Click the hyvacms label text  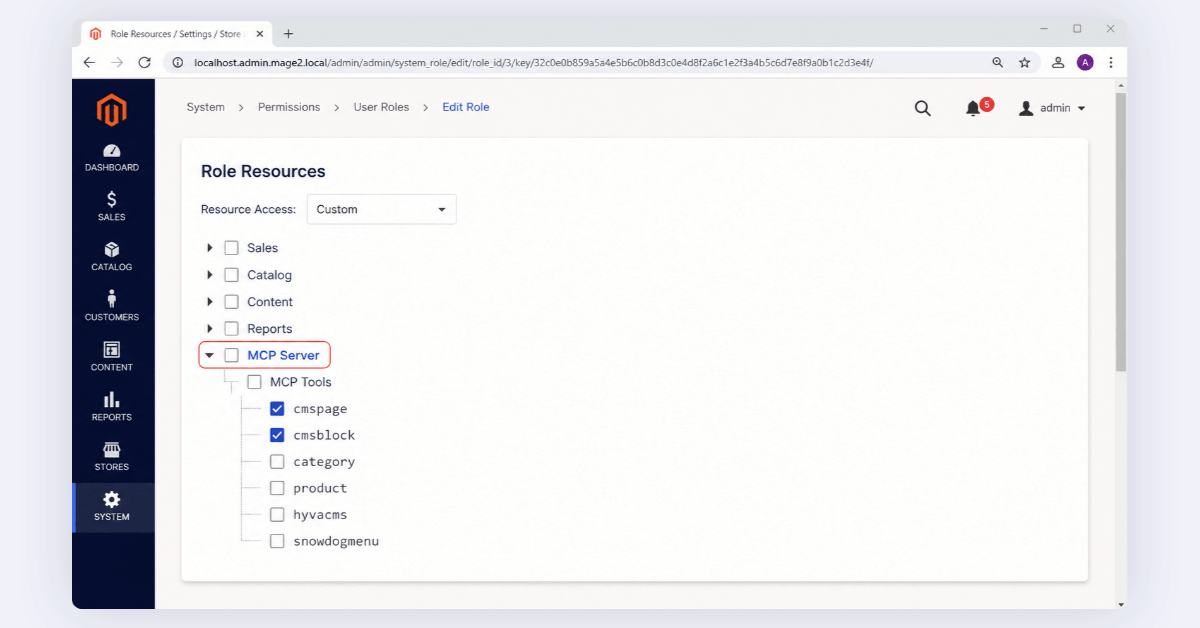[x=320, y=515]
